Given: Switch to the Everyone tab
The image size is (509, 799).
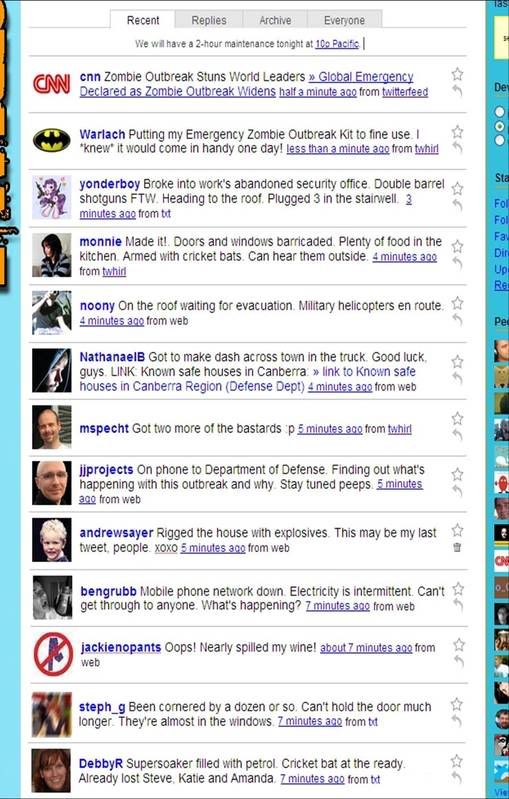Looking at the screenshot, I should click(344, 20).
